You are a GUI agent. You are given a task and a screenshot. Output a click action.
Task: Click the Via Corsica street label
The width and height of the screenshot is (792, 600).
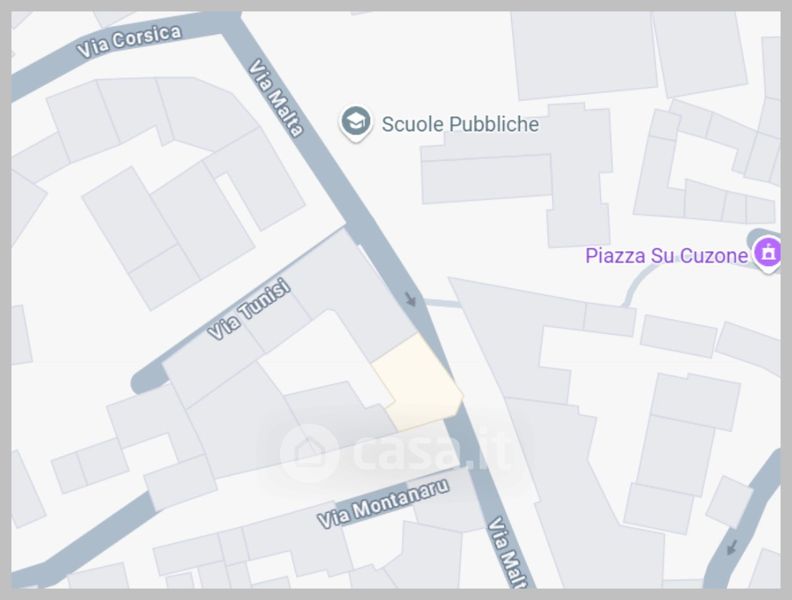tap(129, 40)
